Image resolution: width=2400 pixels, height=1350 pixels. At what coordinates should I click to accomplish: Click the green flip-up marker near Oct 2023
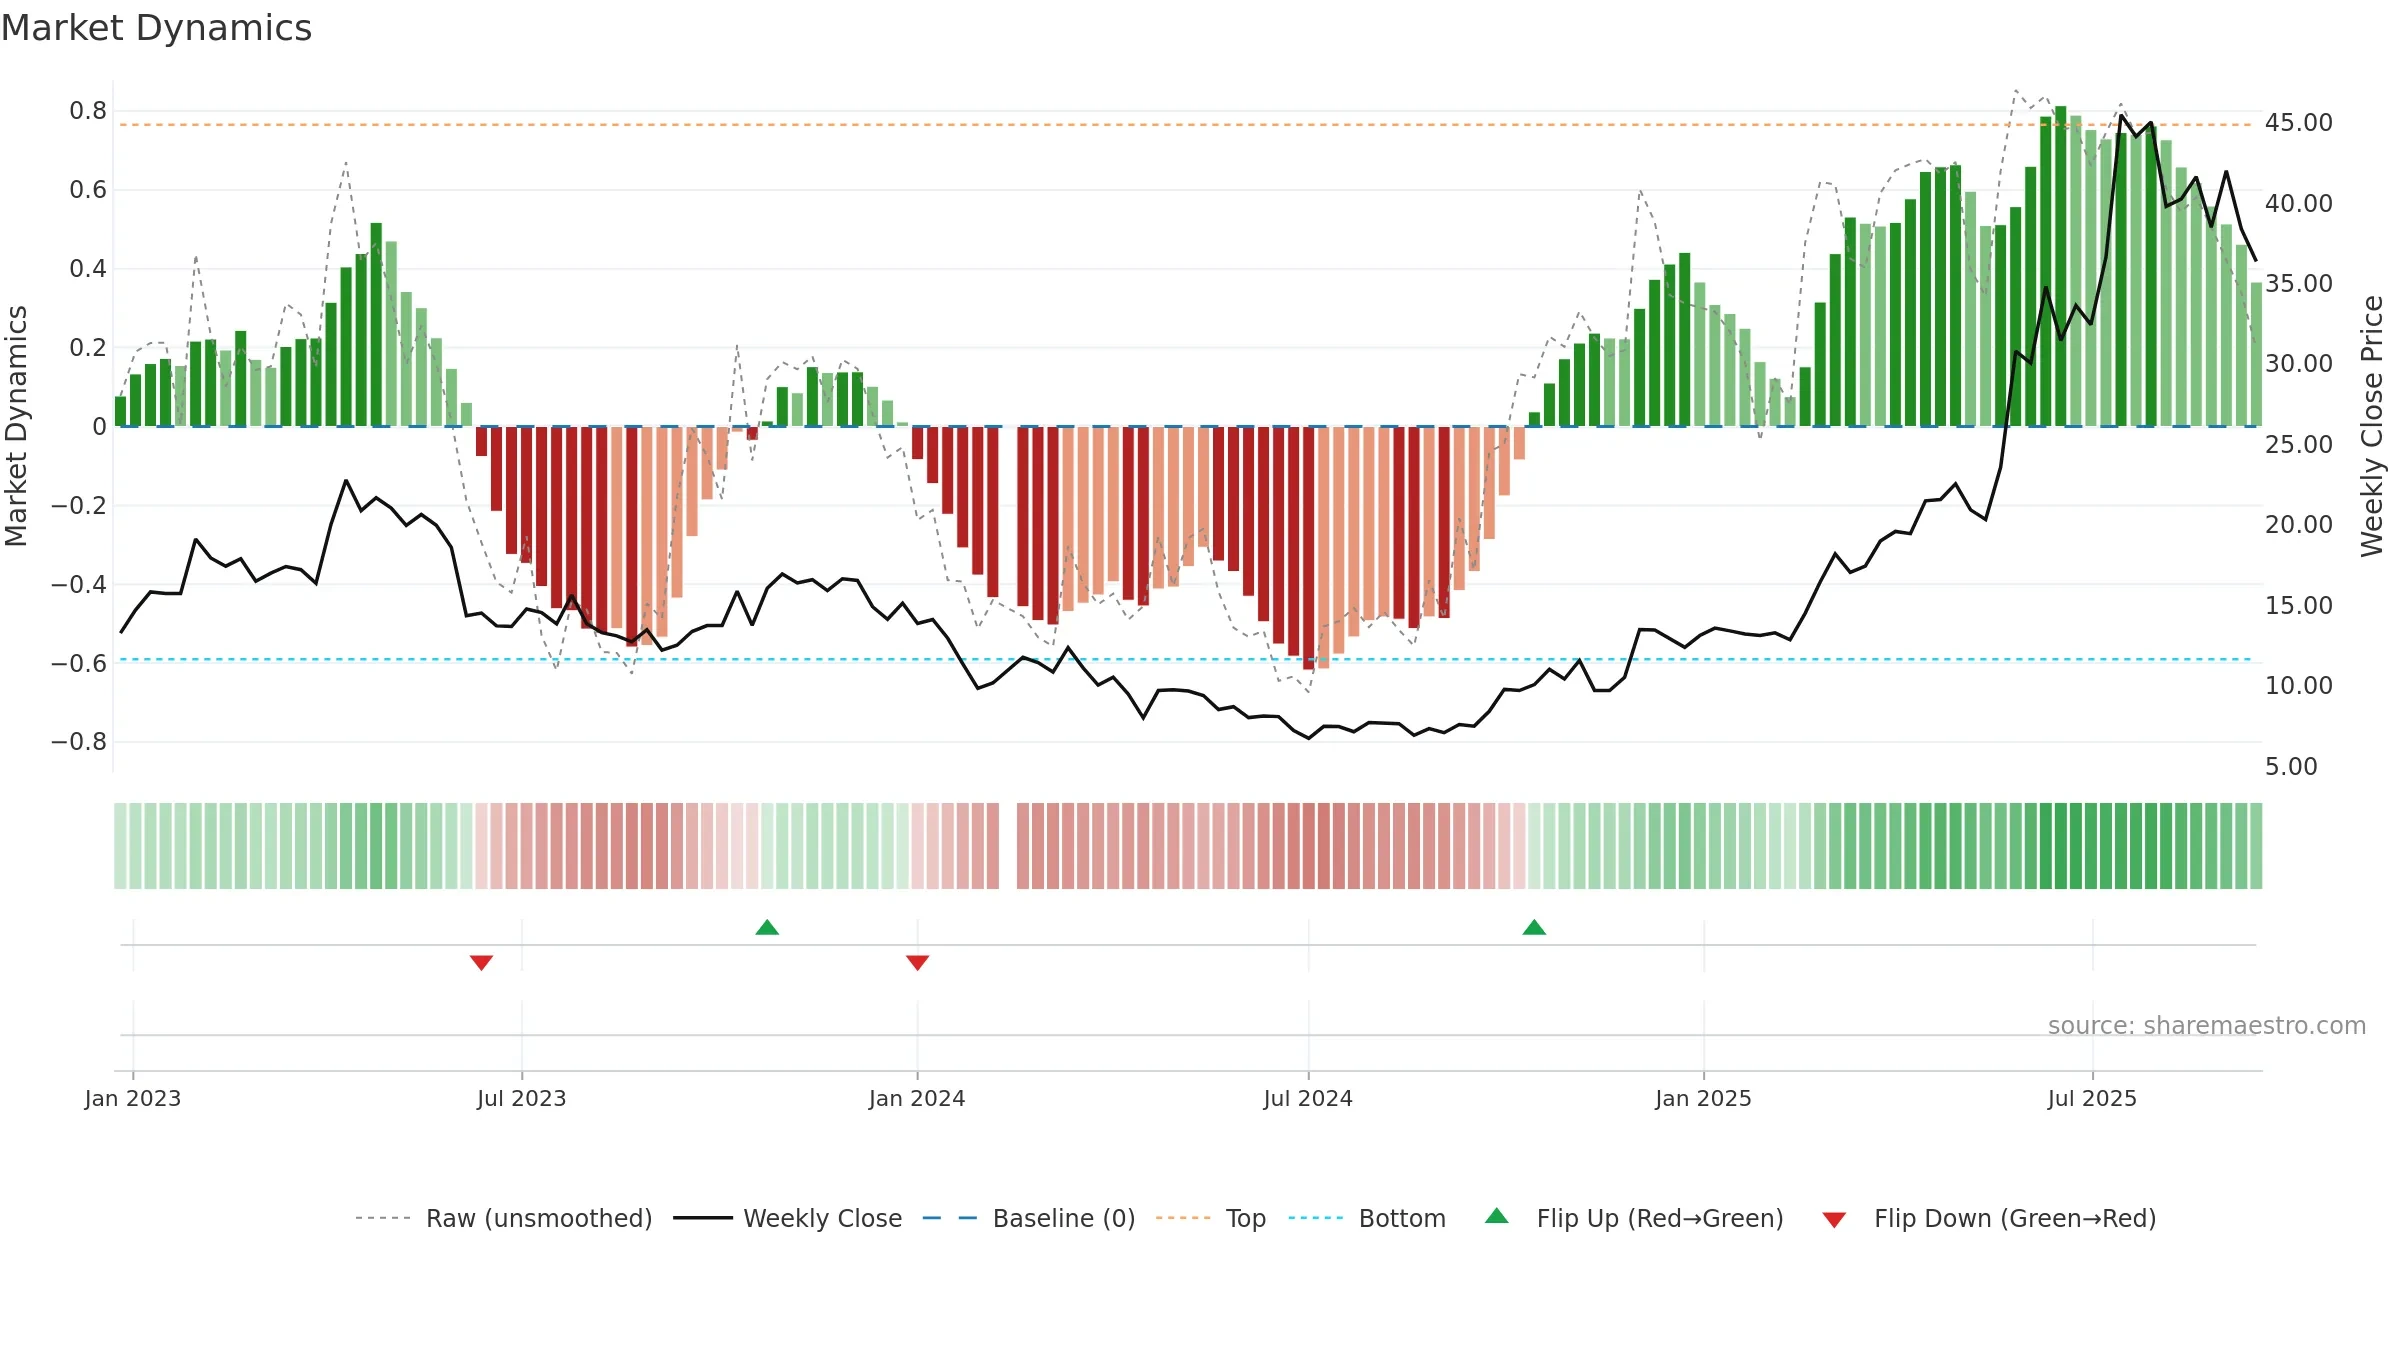767,927
